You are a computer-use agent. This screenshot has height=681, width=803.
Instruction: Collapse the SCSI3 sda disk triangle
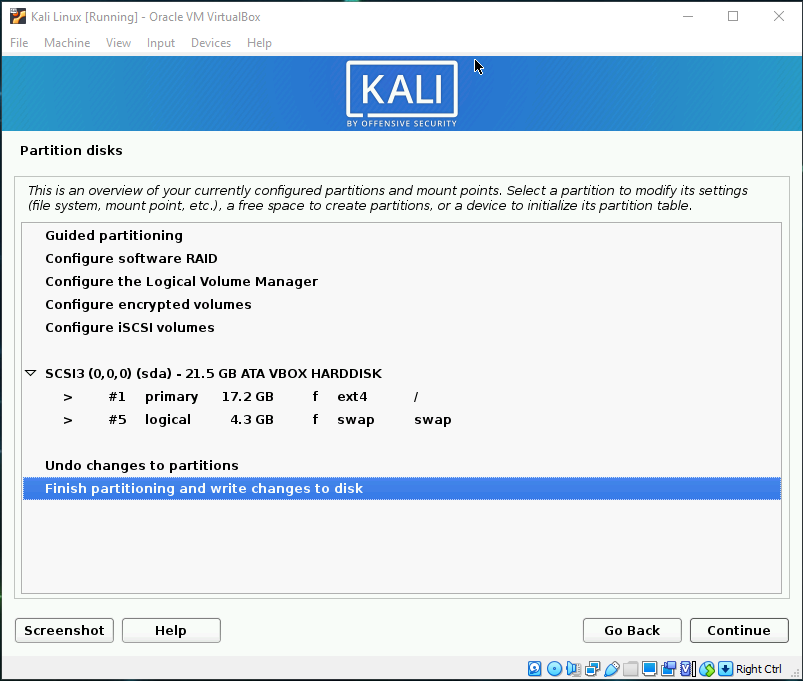(x=31, y=374)
